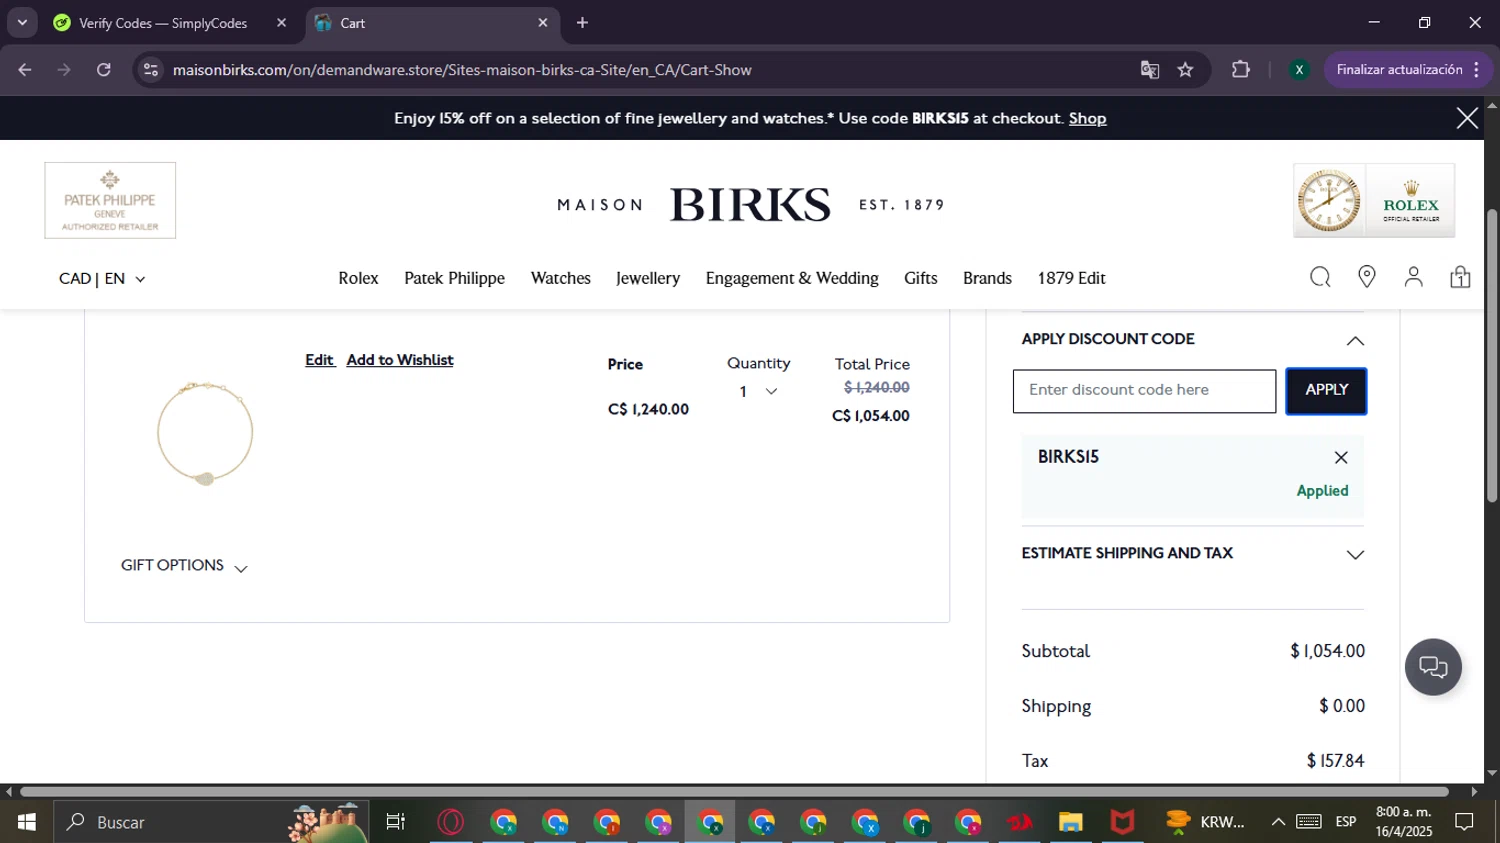Open the Google Translate icon in address bar
1500x843 pixels.
coord(1150,70)
